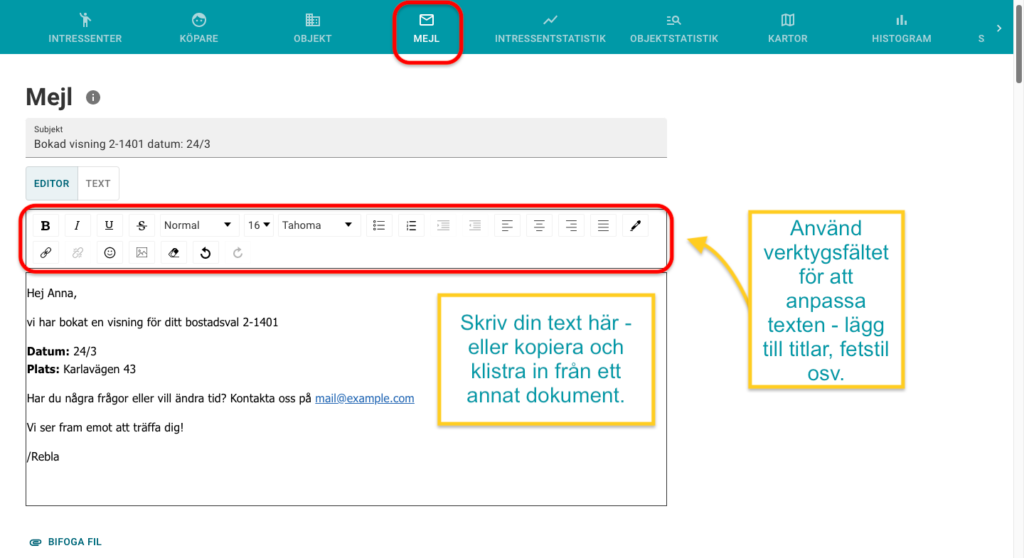The height and width of the screenshot is (558, 1024).
Task: Open the font size 16 dropdown
Action: [259, 225]
